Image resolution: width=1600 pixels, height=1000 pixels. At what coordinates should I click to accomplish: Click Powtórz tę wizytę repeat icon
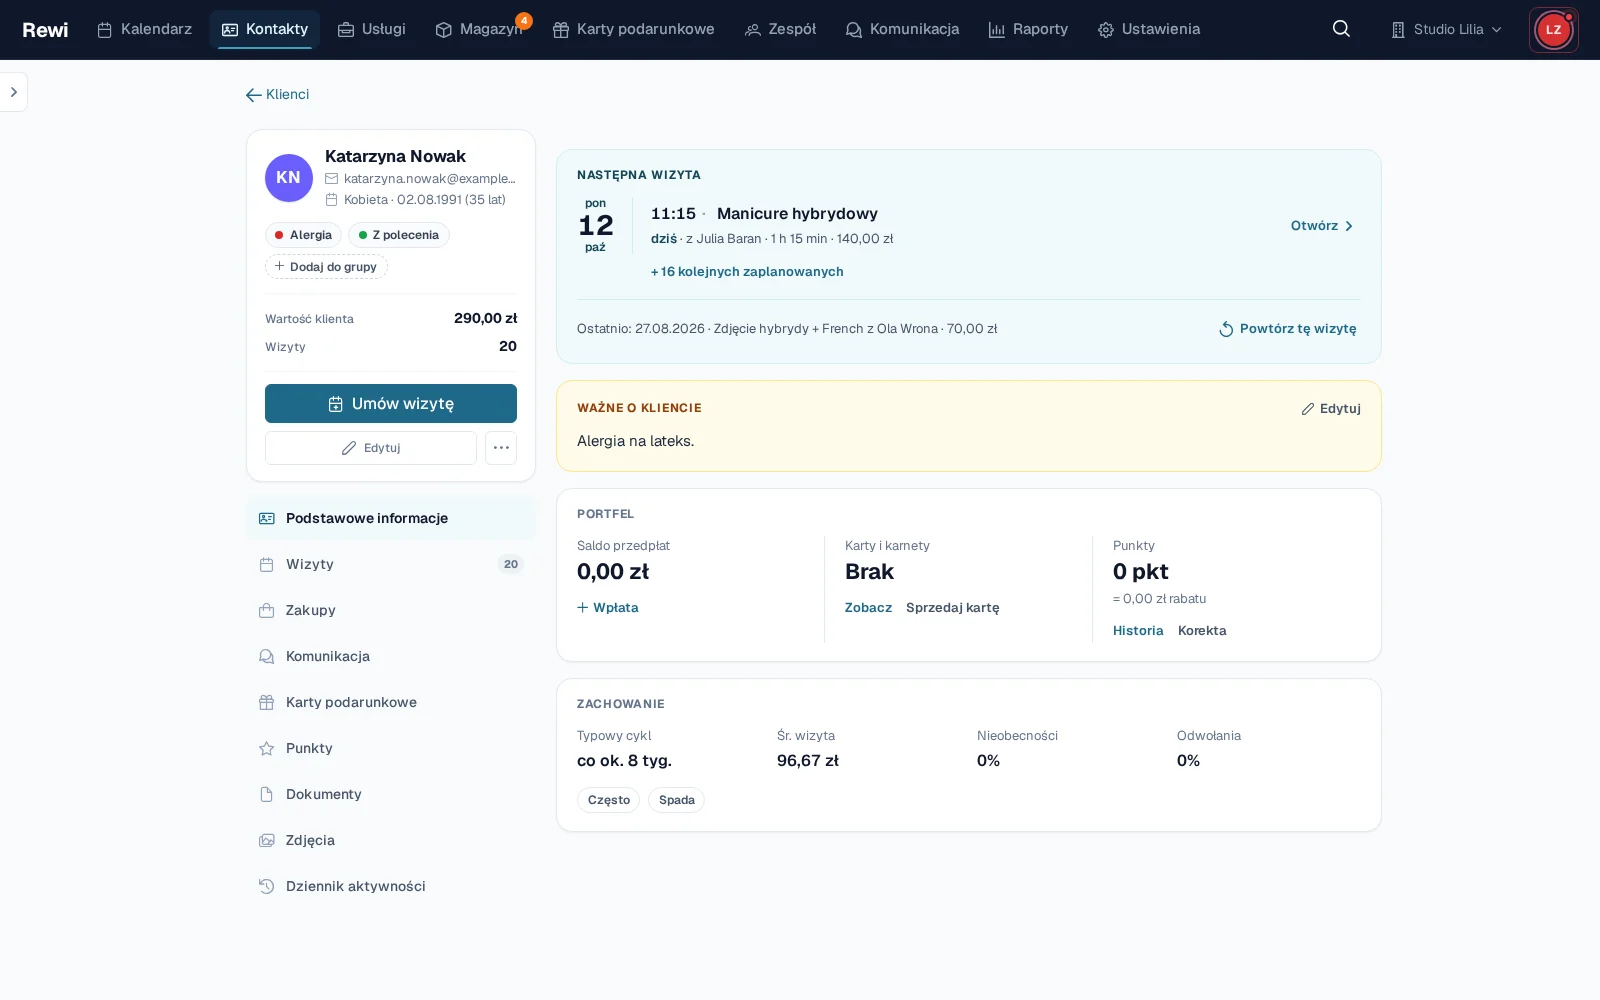1225,329
